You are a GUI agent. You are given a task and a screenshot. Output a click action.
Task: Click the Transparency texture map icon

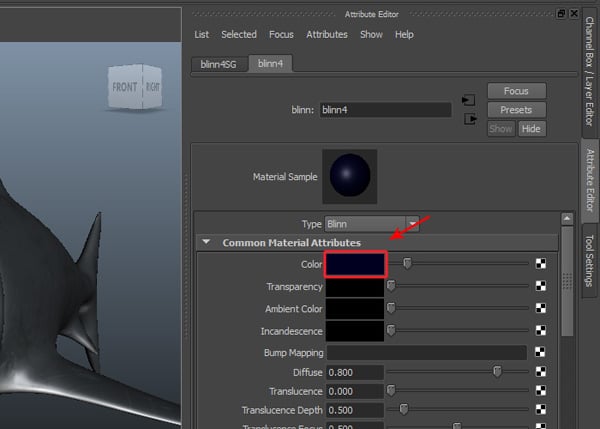coord(541,286)
